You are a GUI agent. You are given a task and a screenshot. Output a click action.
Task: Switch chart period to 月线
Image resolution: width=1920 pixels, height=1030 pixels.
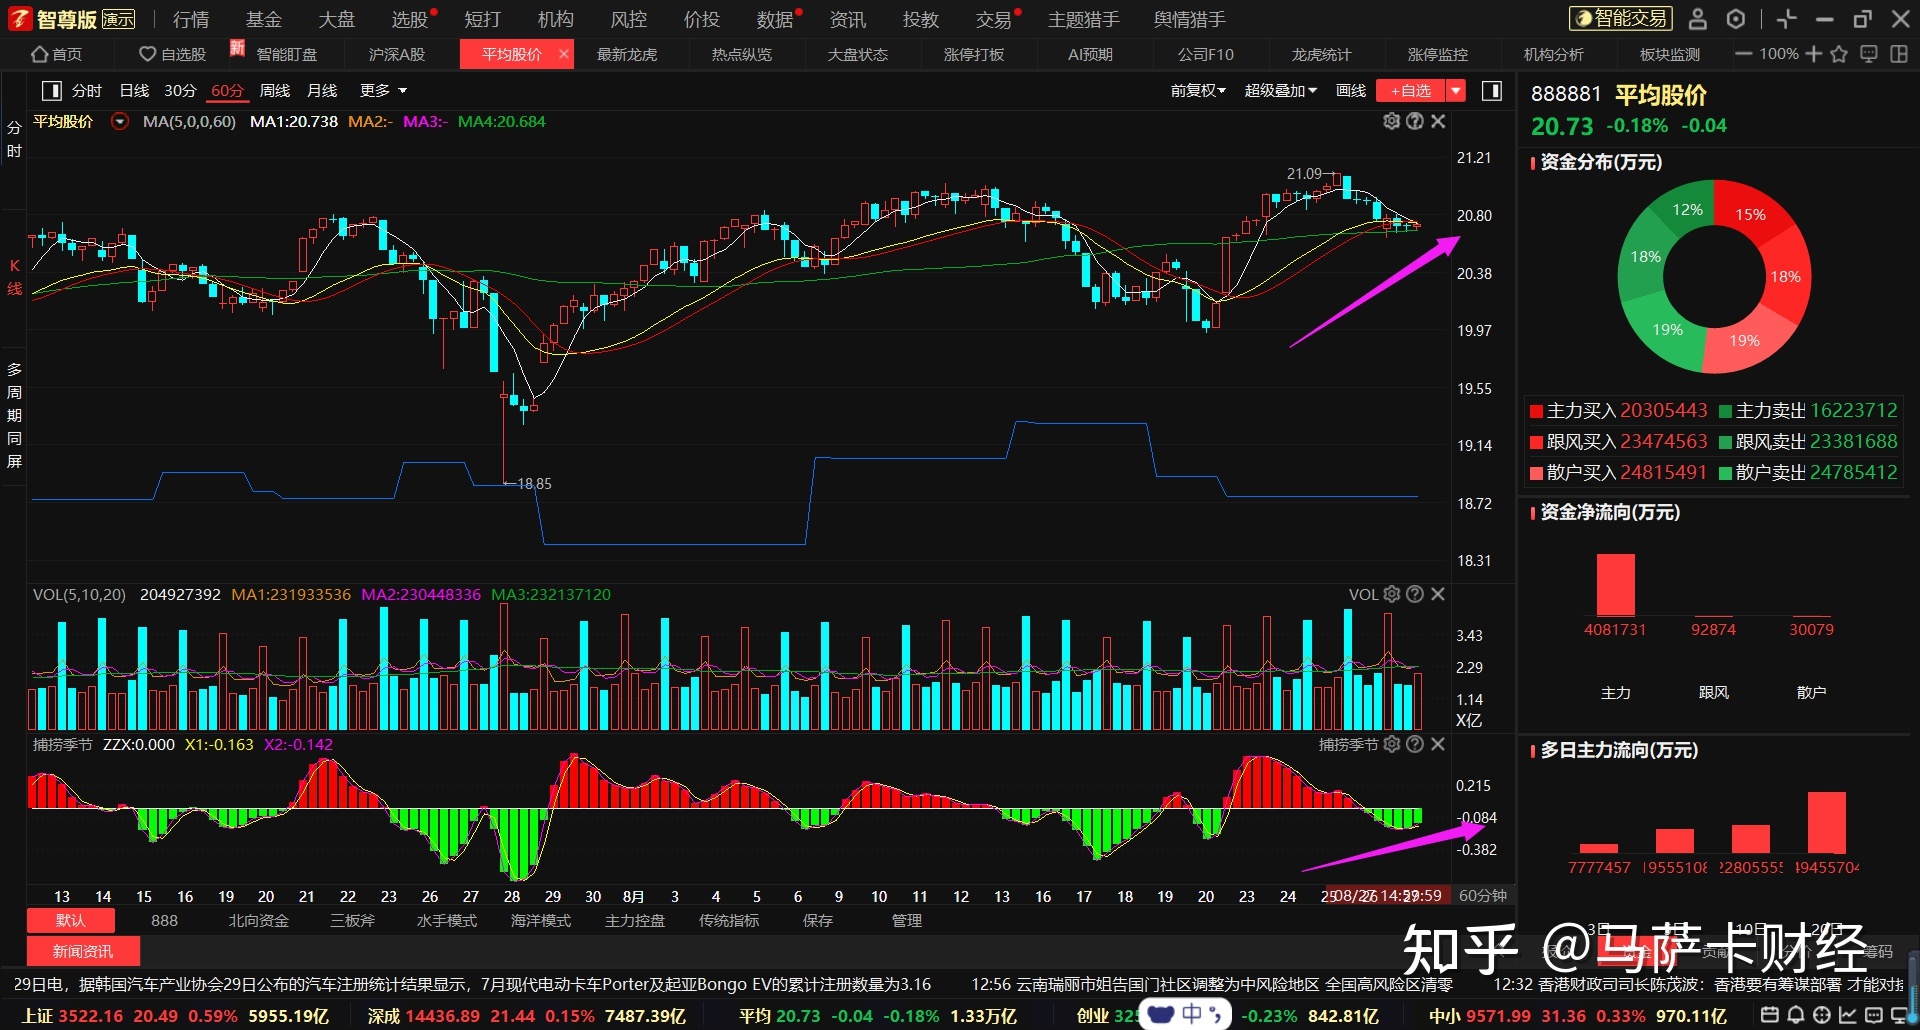(322, 91)
